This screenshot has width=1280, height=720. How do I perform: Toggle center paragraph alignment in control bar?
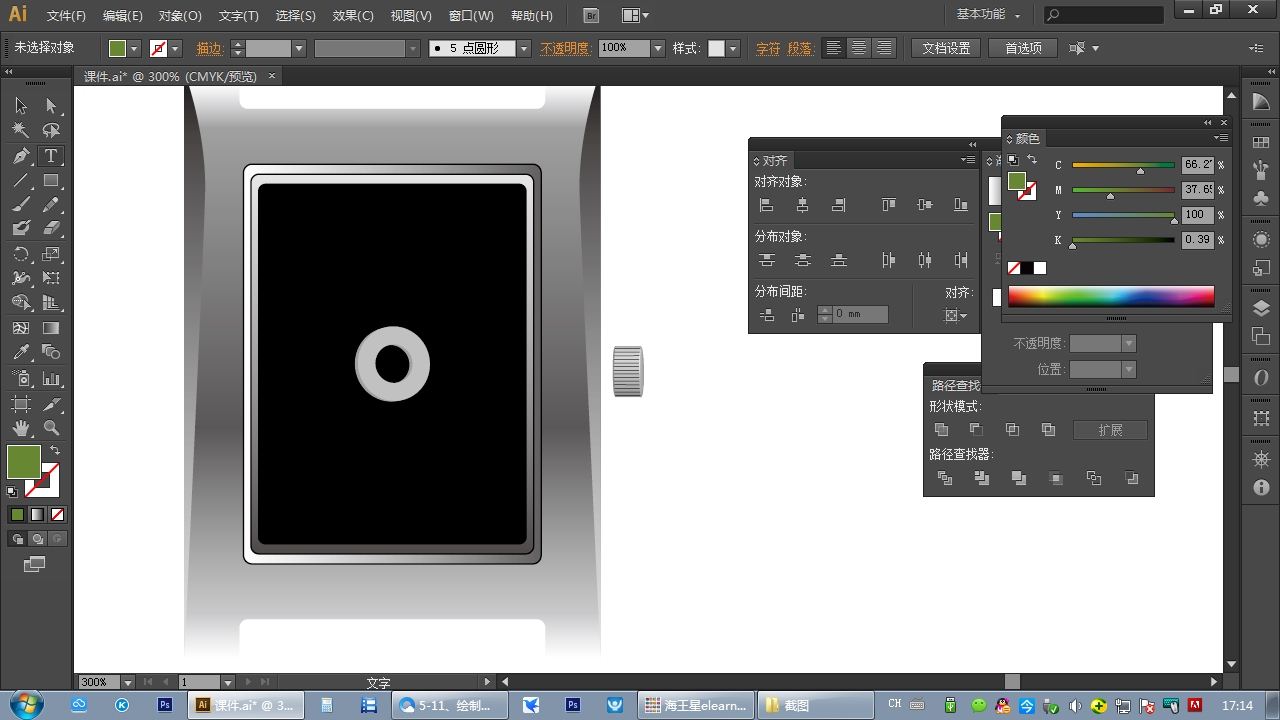pyautogui.click(x=858, y=48)
